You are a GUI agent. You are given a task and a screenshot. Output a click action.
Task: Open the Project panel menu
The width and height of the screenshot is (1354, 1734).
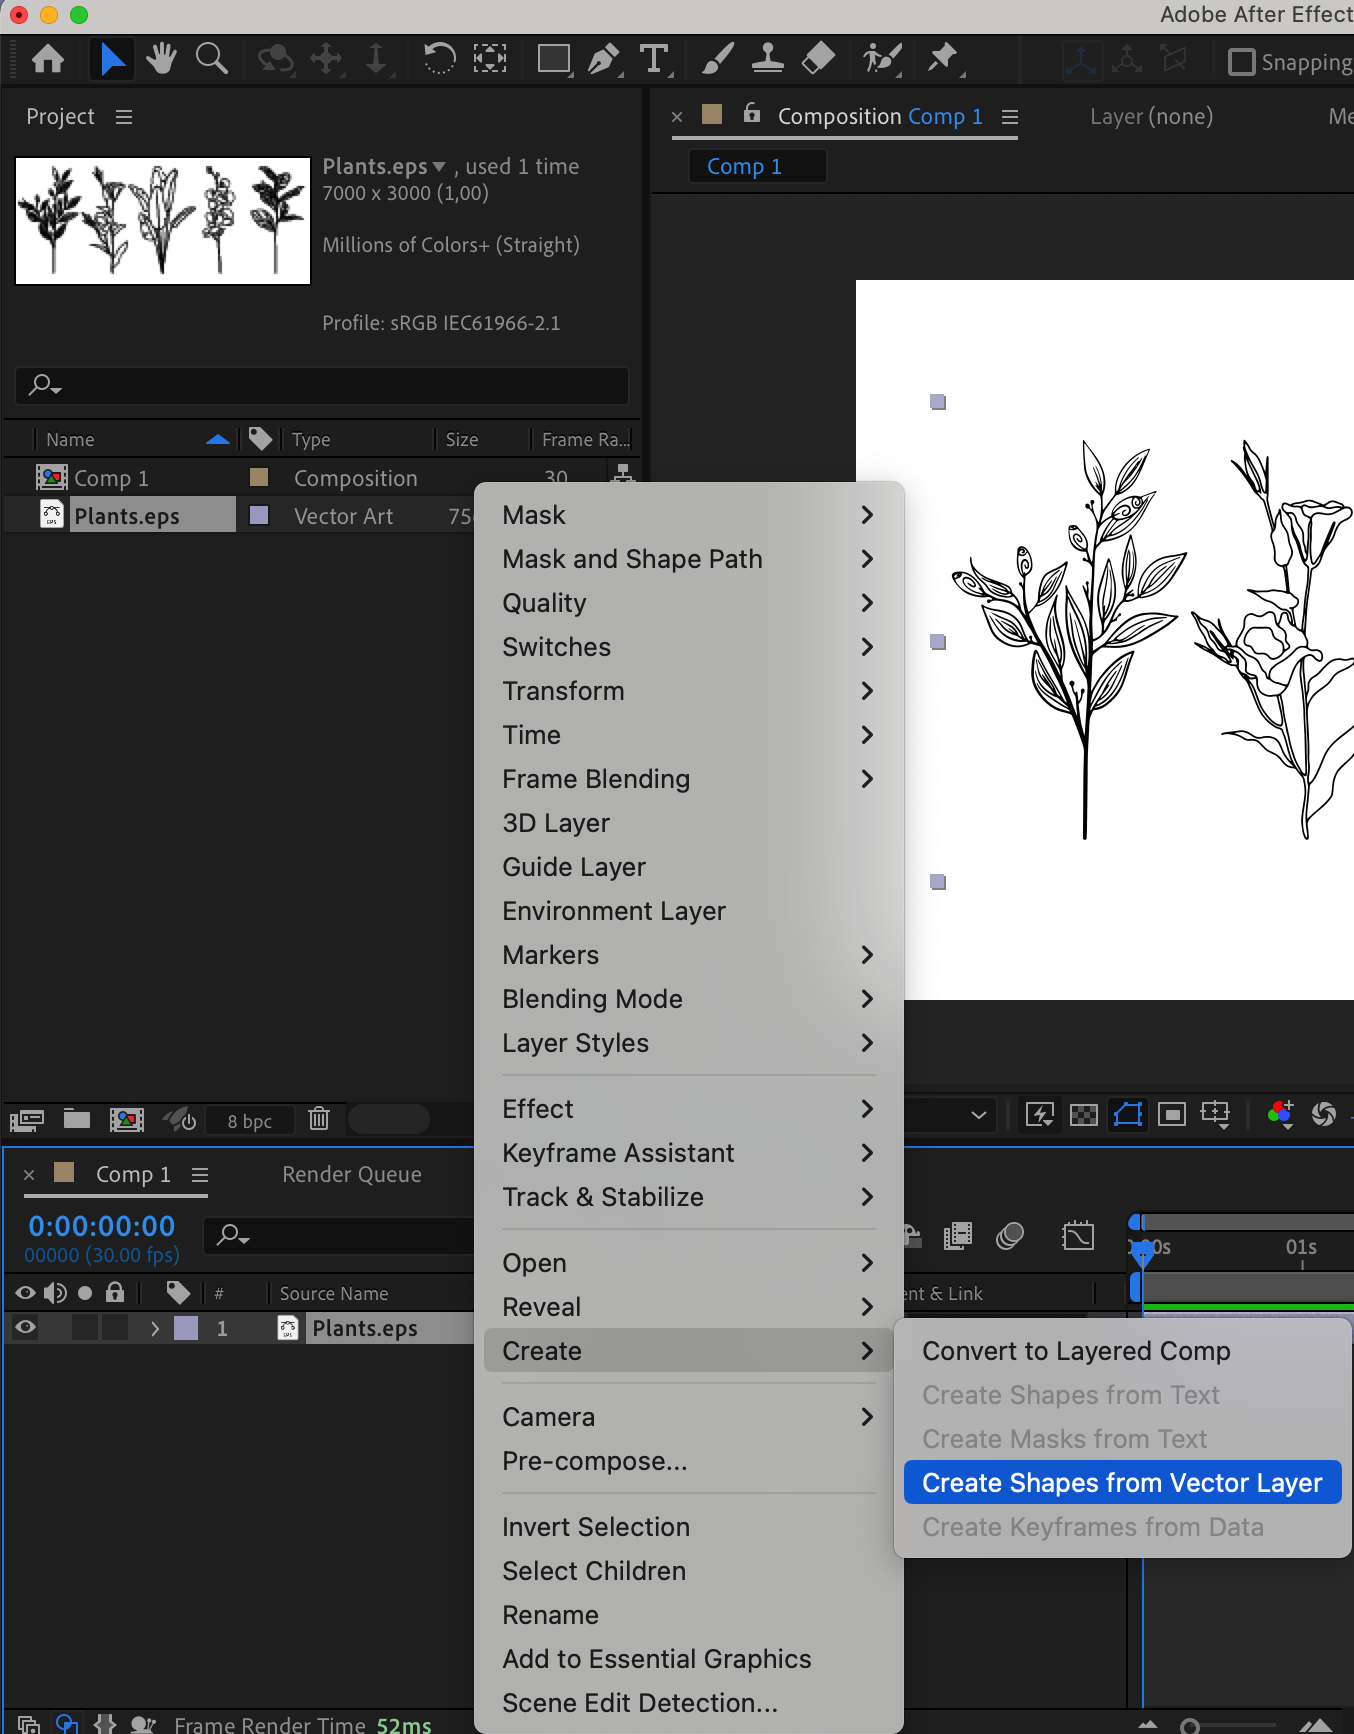coord(124,117)
